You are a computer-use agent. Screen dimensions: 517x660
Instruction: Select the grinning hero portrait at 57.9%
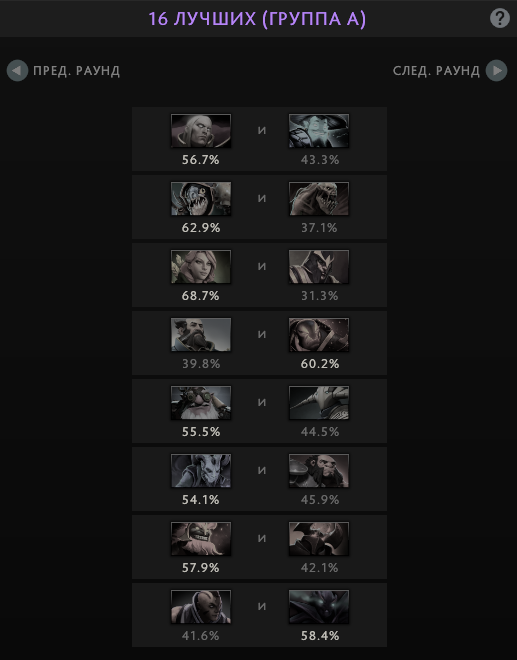pos(201,539)
